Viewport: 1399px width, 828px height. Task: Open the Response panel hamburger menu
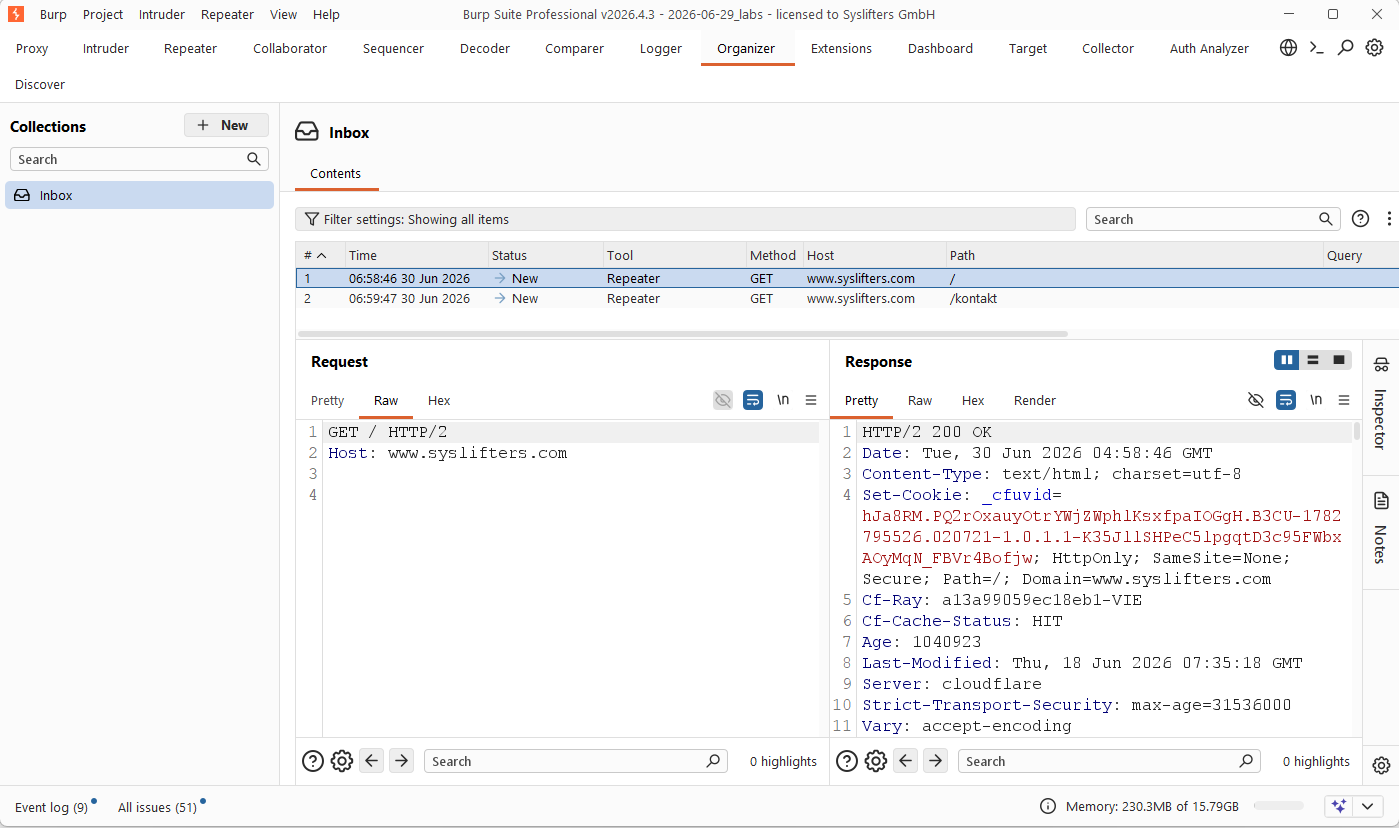point(1344,400)
